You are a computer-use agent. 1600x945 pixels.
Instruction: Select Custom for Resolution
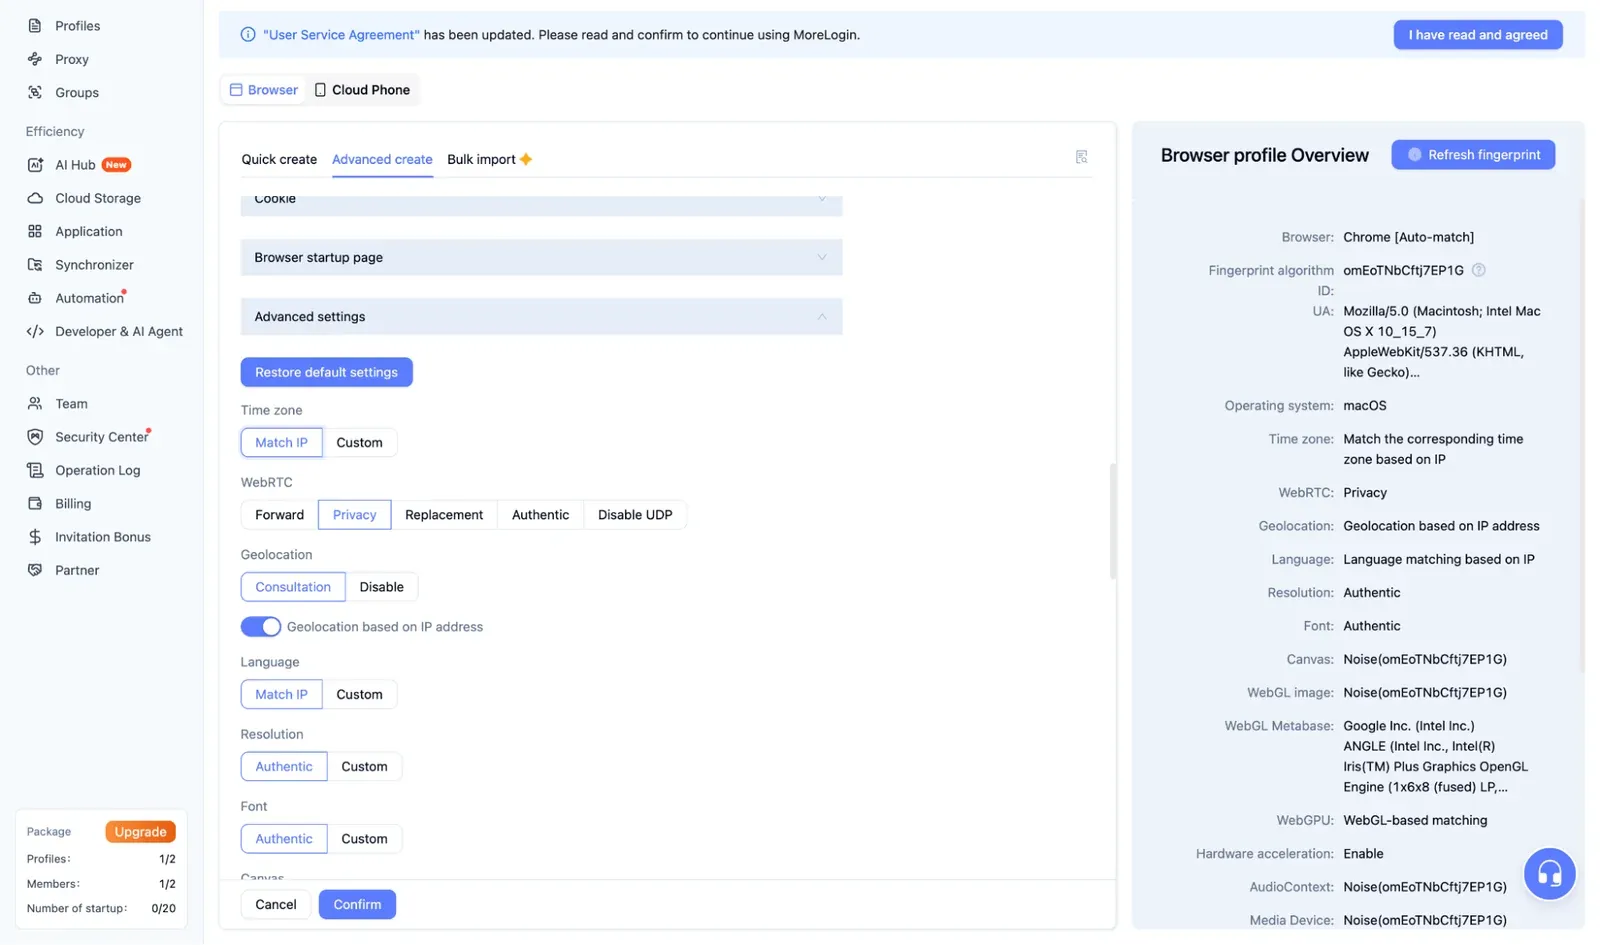tap(364, 767)
